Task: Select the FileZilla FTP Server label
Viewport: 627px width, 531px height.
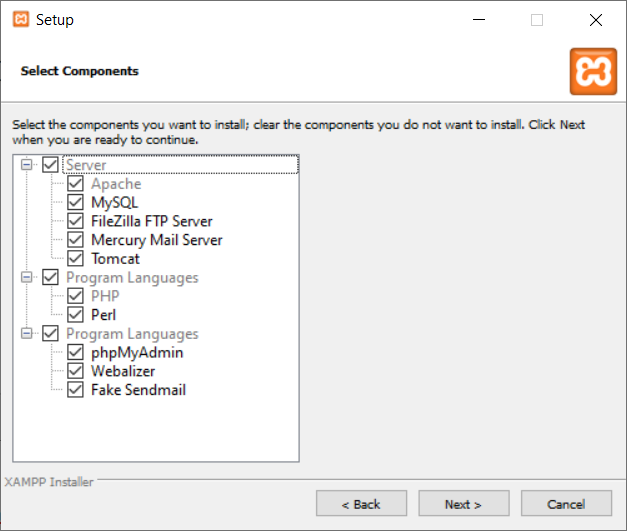Action: [x=152, y=221]
